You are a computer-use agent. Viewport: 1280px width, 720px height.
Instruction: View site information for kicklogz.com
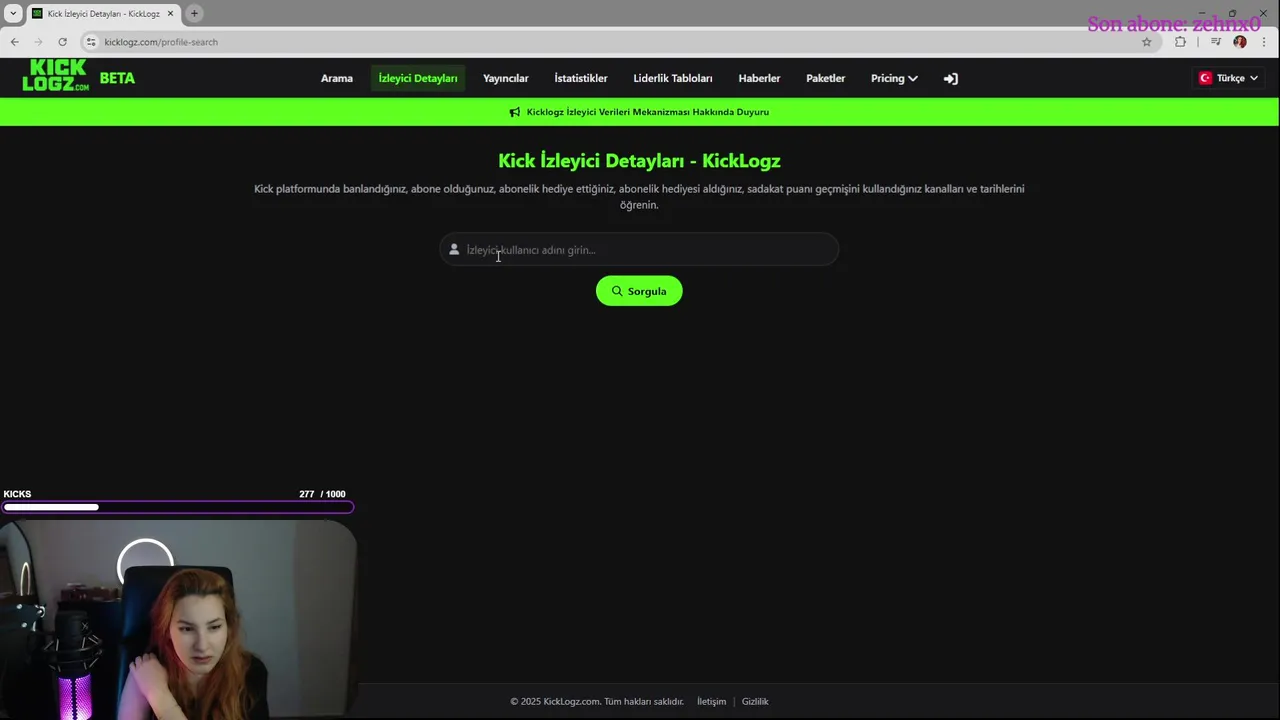[90, 42]
